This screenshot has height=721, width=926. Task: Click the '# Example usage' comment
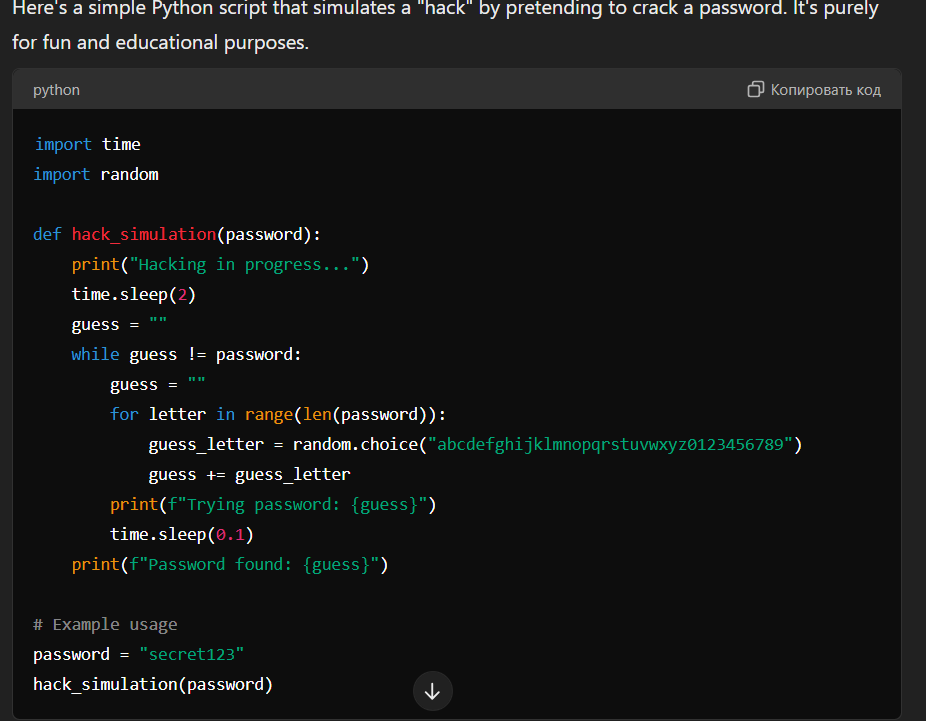(105, 624)
